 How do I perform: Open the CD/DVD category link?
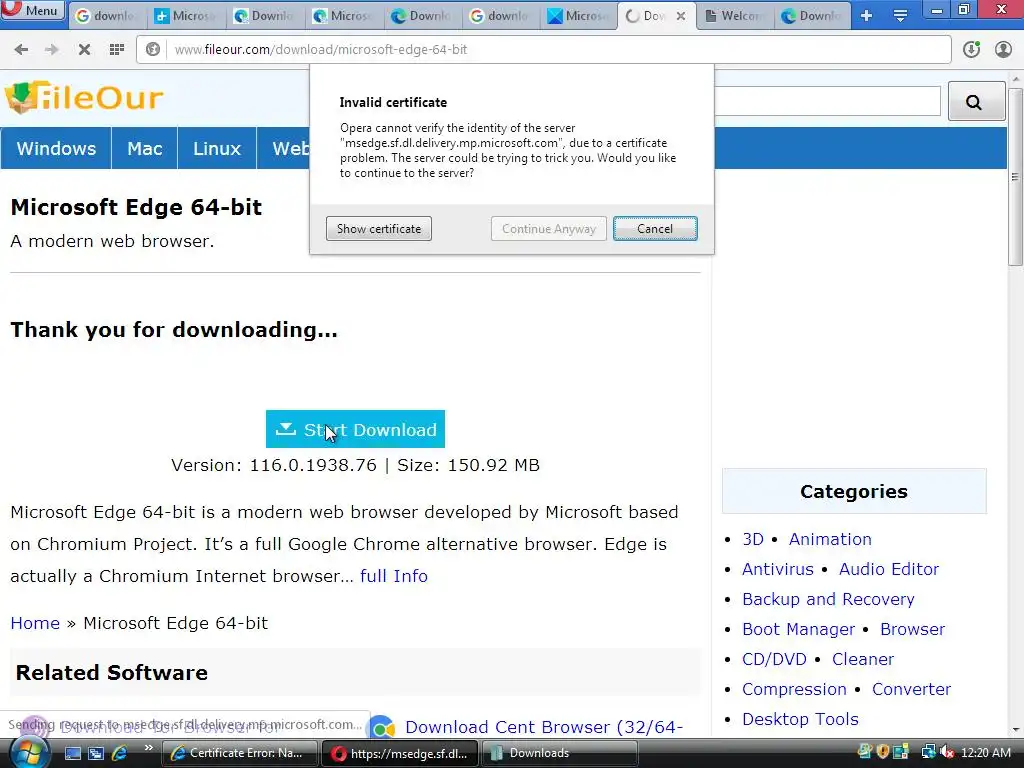click(774, 660)
